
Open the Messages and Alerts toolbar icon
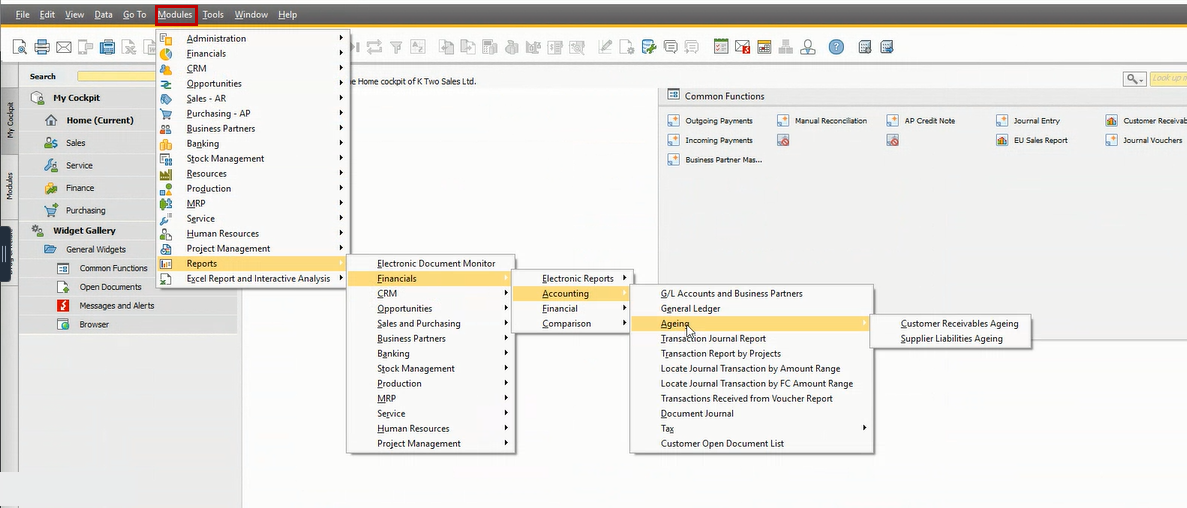click(743, 47)
